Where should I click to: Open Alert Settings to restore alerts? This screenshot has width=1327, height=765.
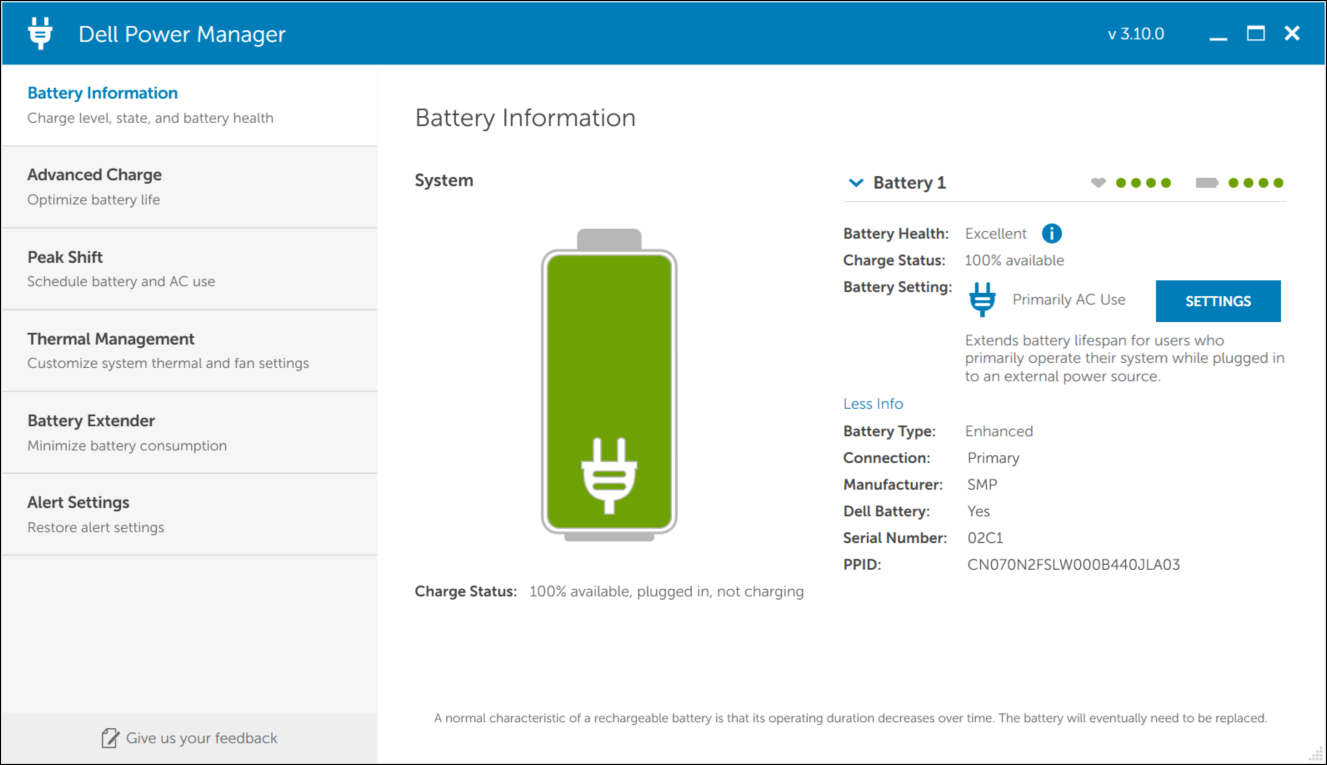77,513
